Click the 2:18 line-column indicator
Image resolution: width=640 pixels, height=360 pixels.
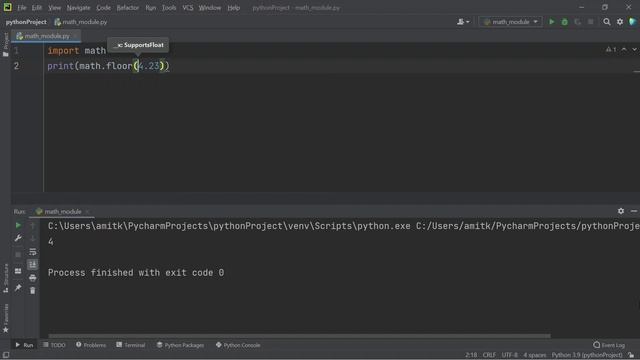point(471,355)
